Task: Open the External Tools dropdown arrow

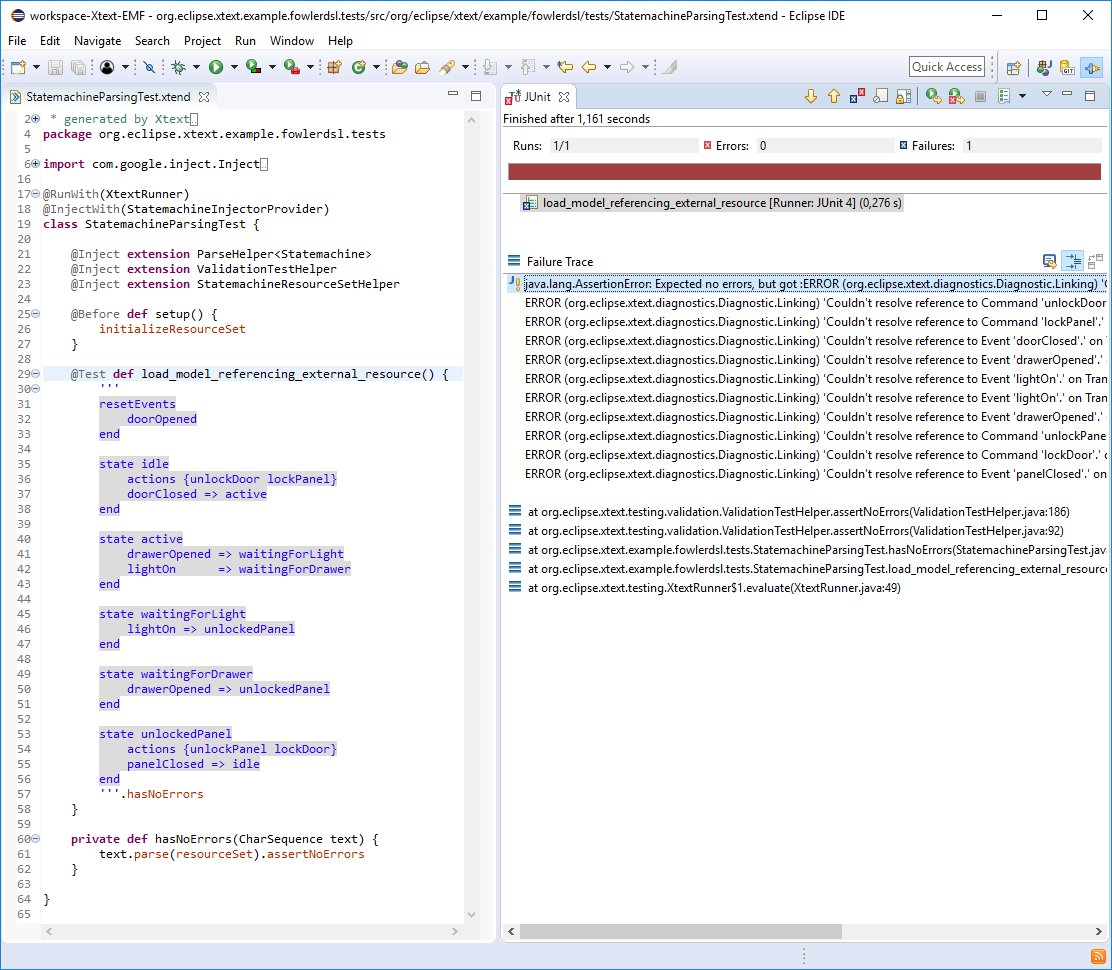Action: [310, 67]
